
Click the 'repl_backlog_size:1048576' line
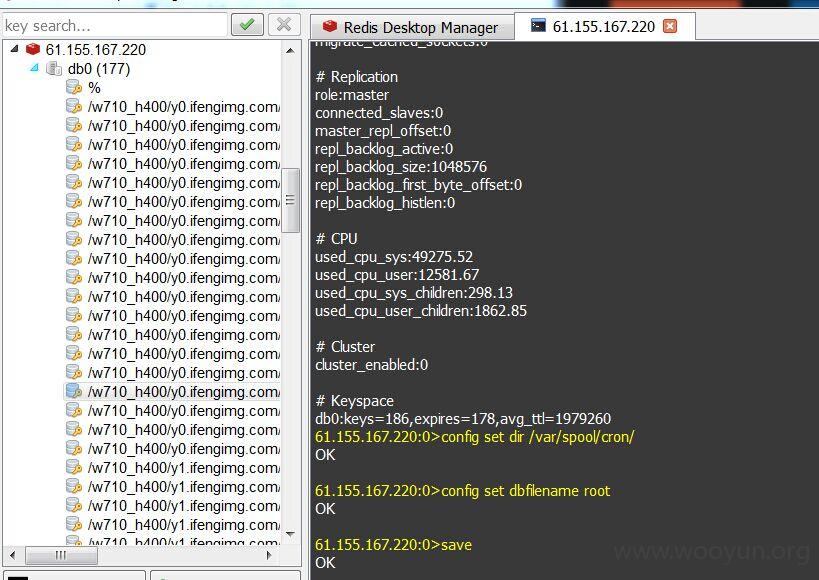click(x=401, y=167)
